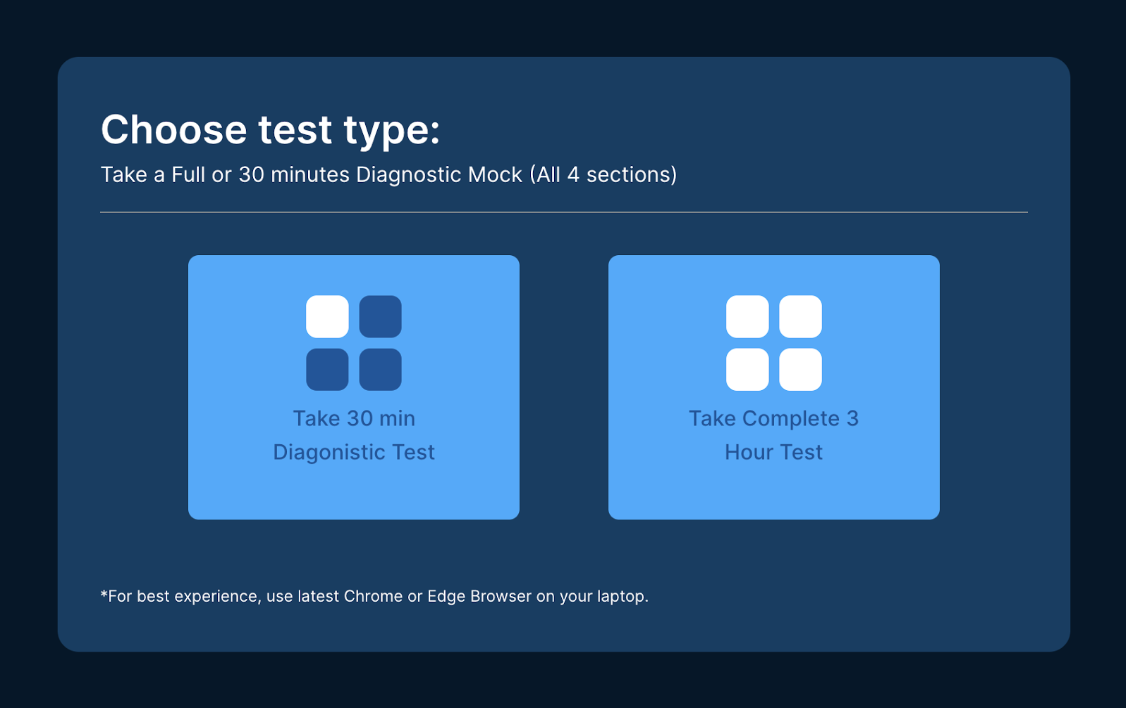The image size is (1126, 708).
Task: Click the "Take Complete 3" label text
Action: 773,418
